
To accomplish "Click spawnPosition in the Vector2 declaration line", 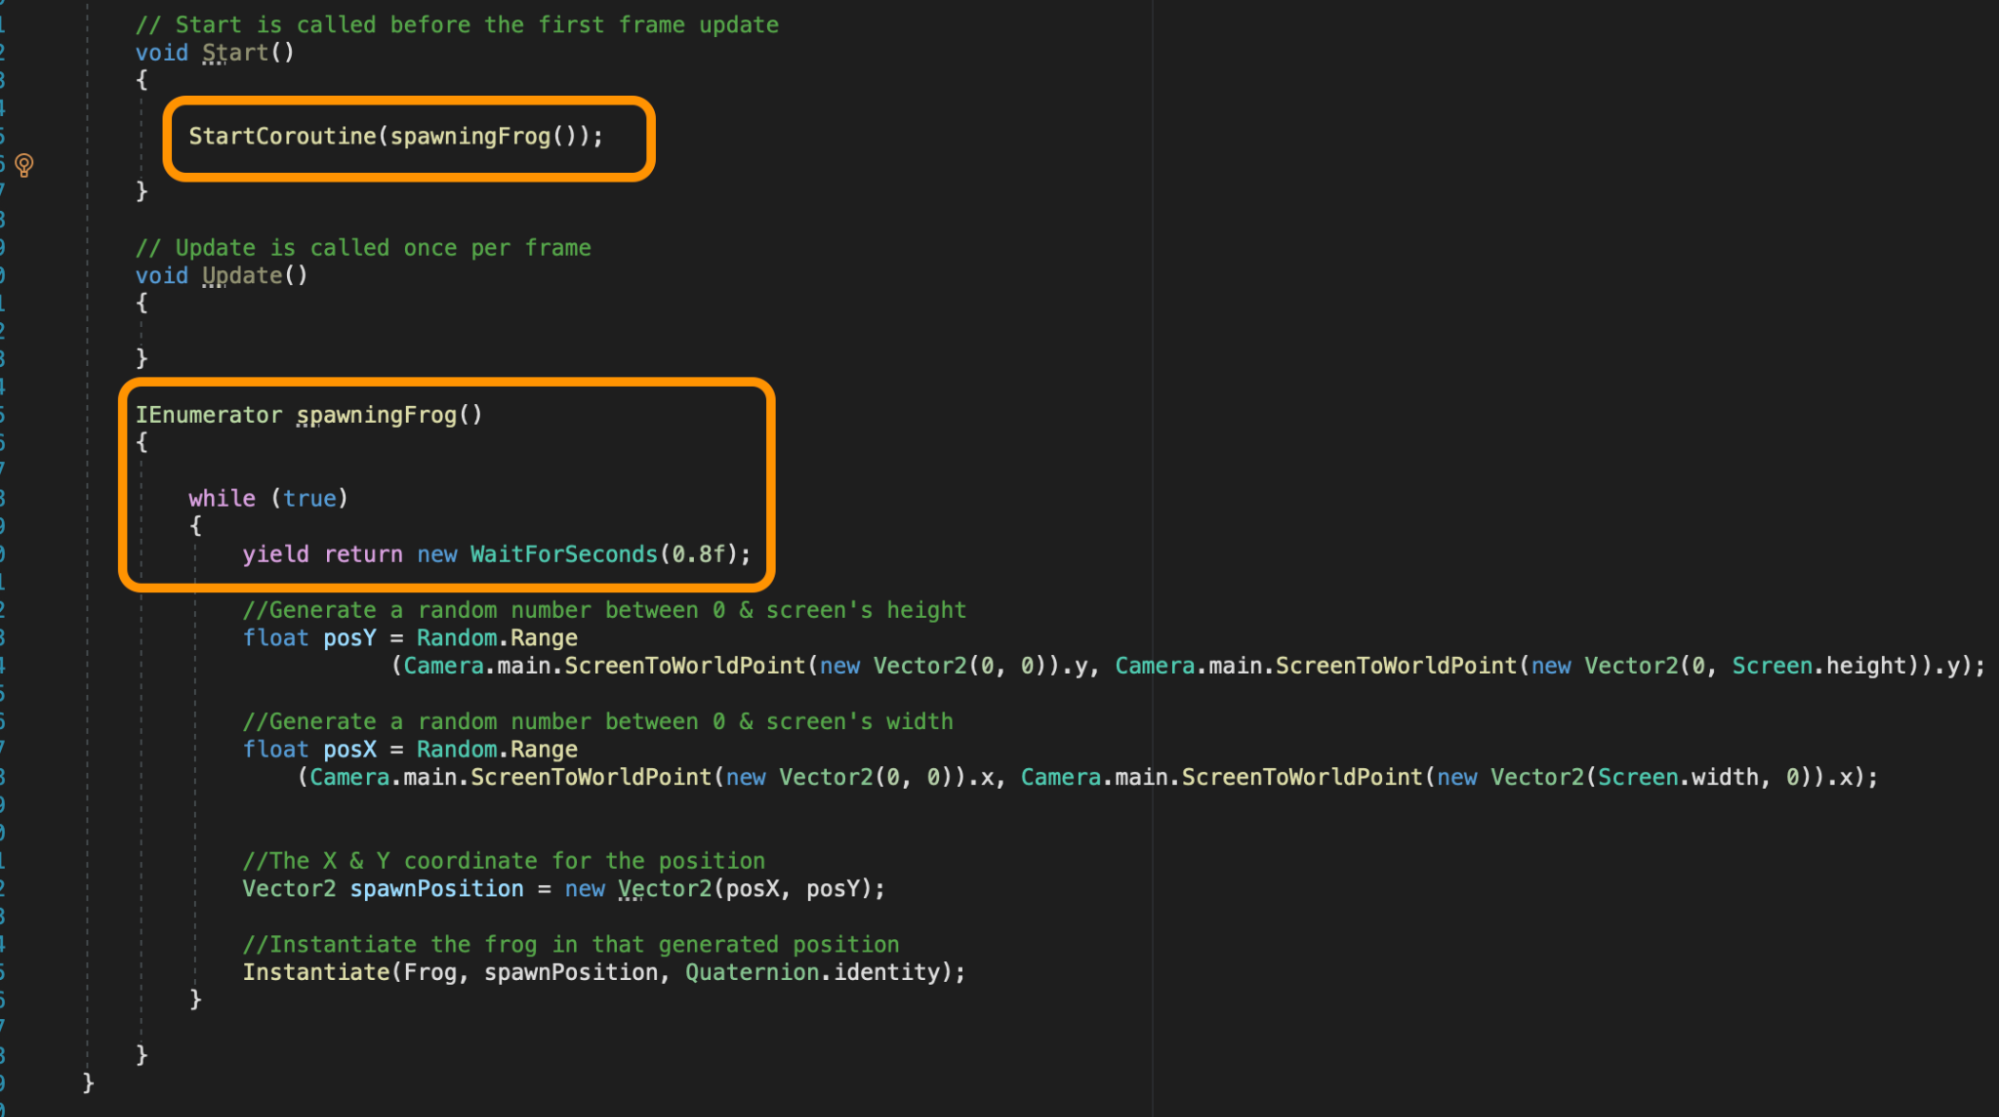I will (x=436, y=889).
